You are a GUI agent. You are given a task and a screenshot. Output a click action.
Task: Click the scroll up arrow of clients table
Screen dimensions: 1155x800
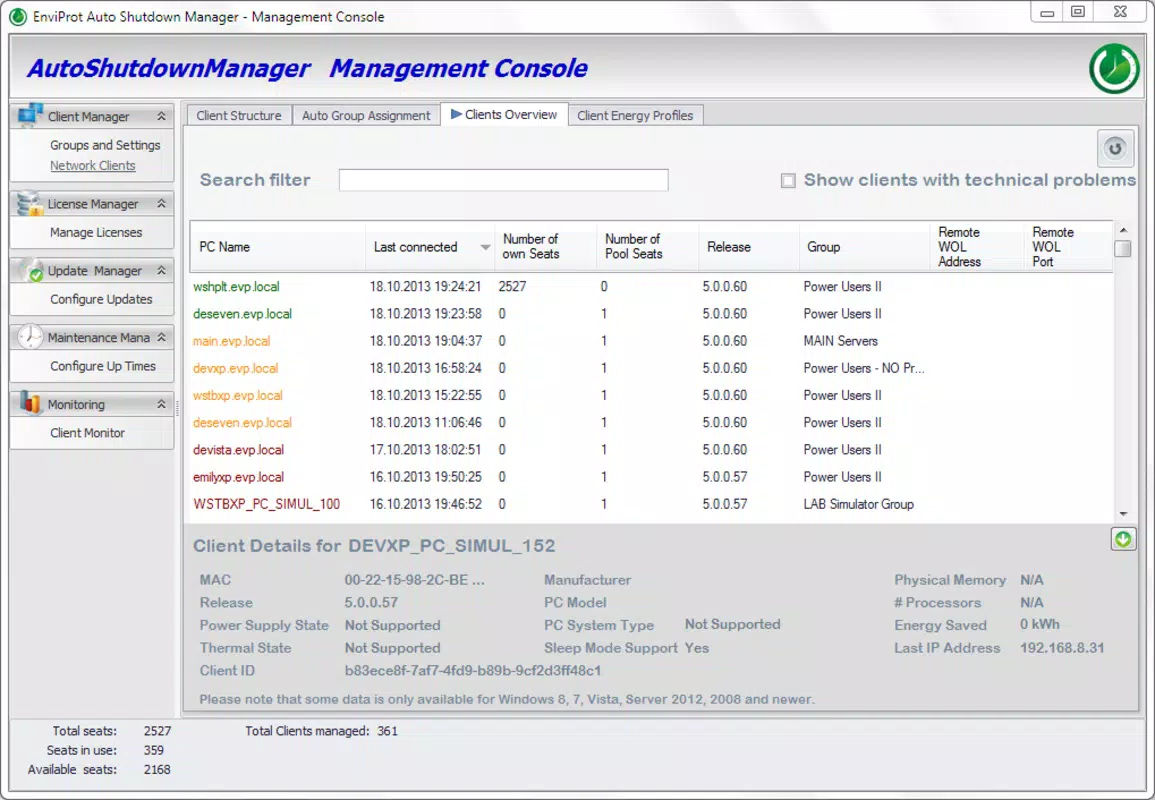[1123, 231]
